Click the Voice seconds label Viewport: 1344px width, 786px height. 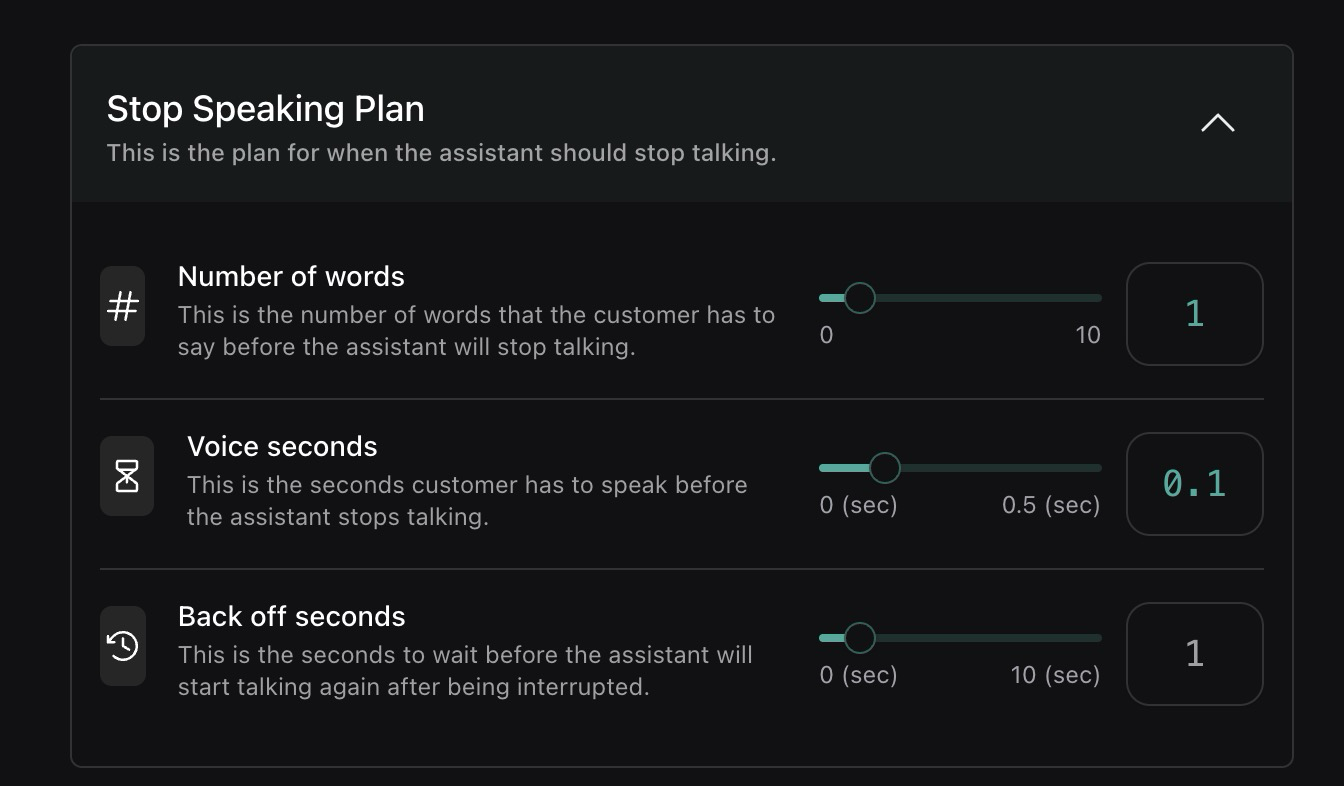point(282,446)
